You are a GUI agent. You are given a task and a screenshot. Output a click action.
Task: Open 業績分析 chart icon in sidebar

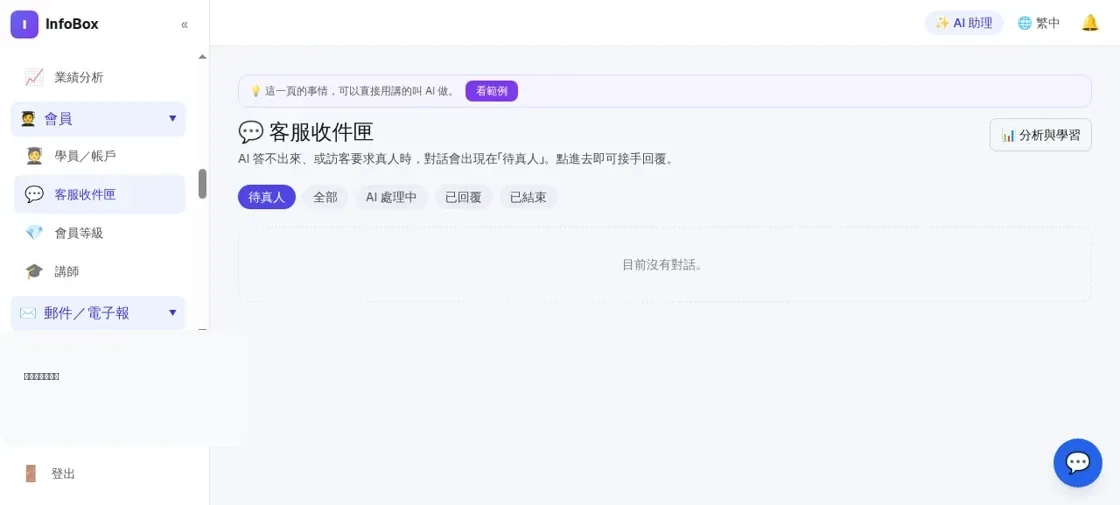click(34, 77)
